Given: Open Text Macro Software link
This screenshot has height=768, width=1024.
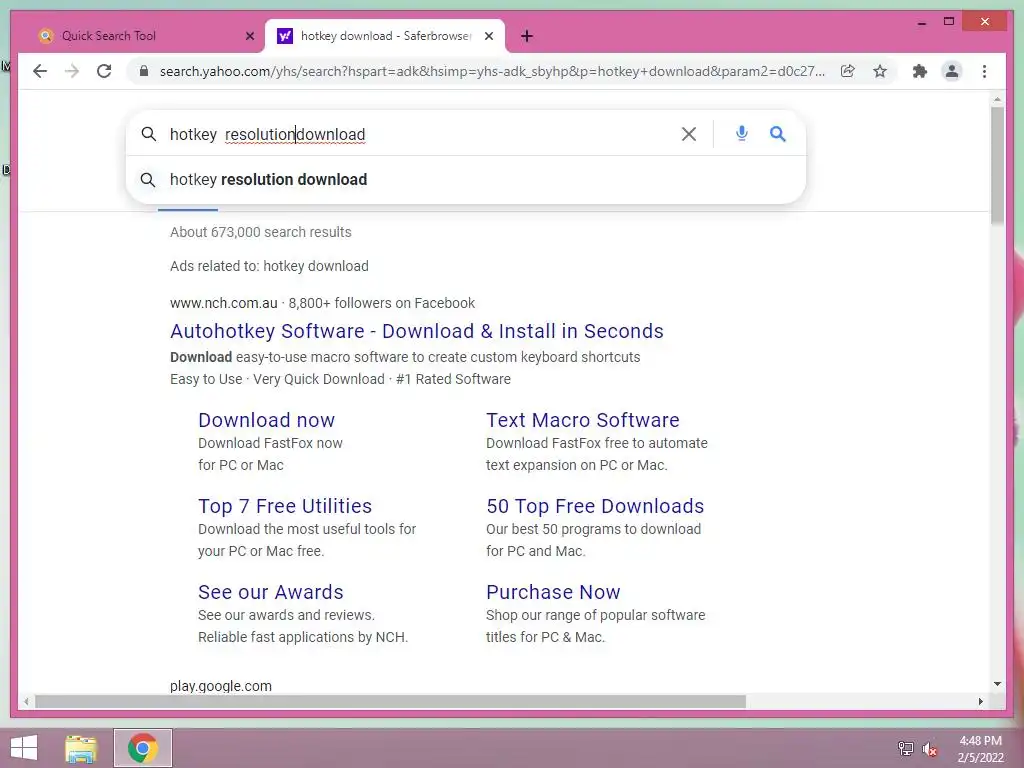Looking at the screenshot, I should pos(583,420).
